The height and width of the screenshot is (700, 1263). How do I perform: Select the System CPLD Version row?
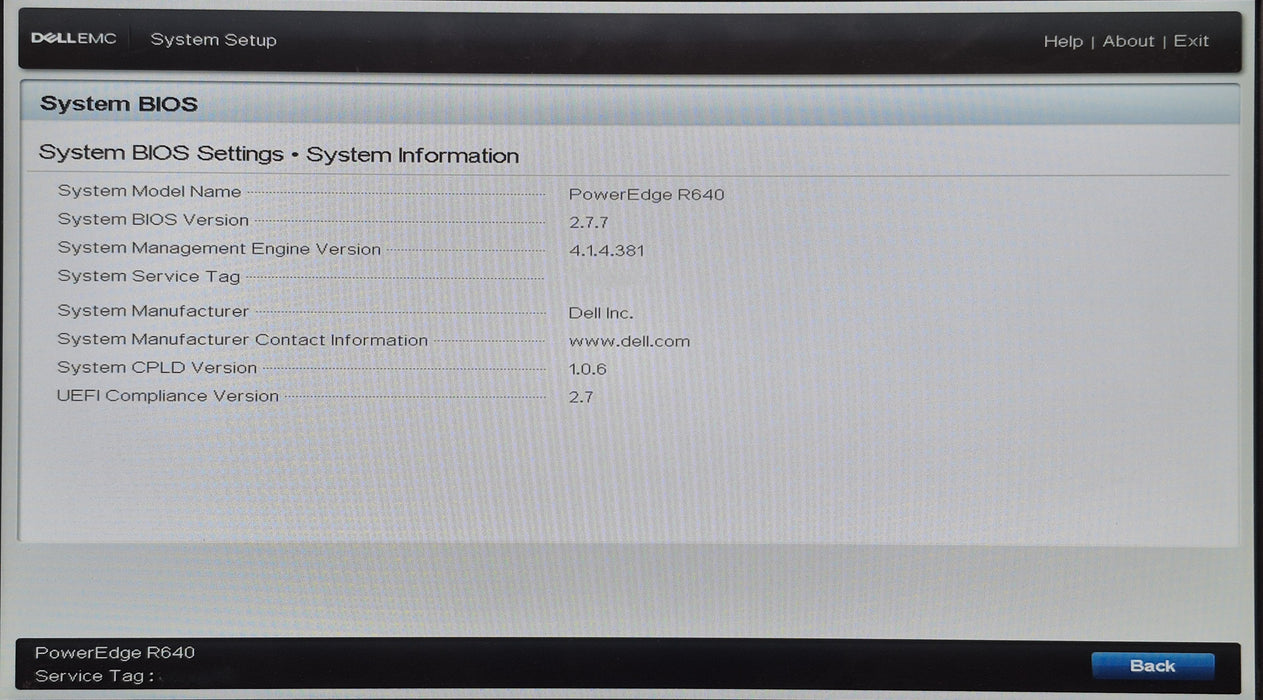click(x=157, y=367)
